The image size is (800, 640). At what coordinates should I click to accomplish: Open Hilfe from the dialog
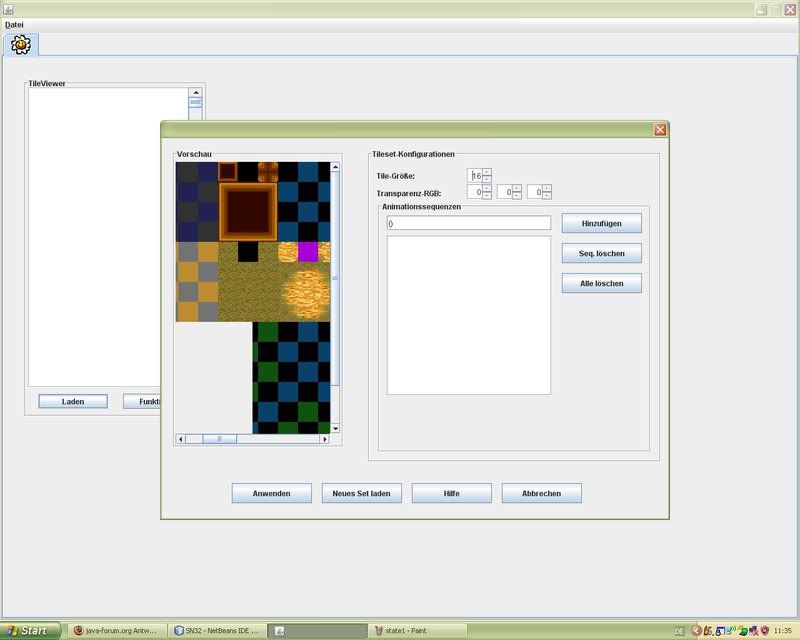[452, 494]
